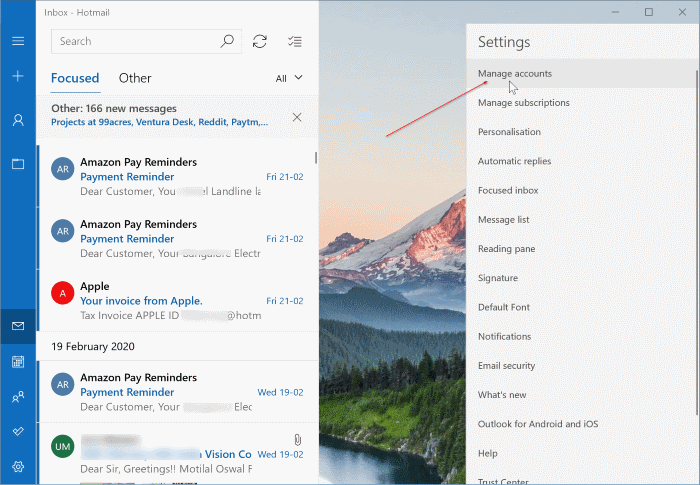Maximize the Mail window
Viewport: 700px width, 485px height.
(649, 12)
